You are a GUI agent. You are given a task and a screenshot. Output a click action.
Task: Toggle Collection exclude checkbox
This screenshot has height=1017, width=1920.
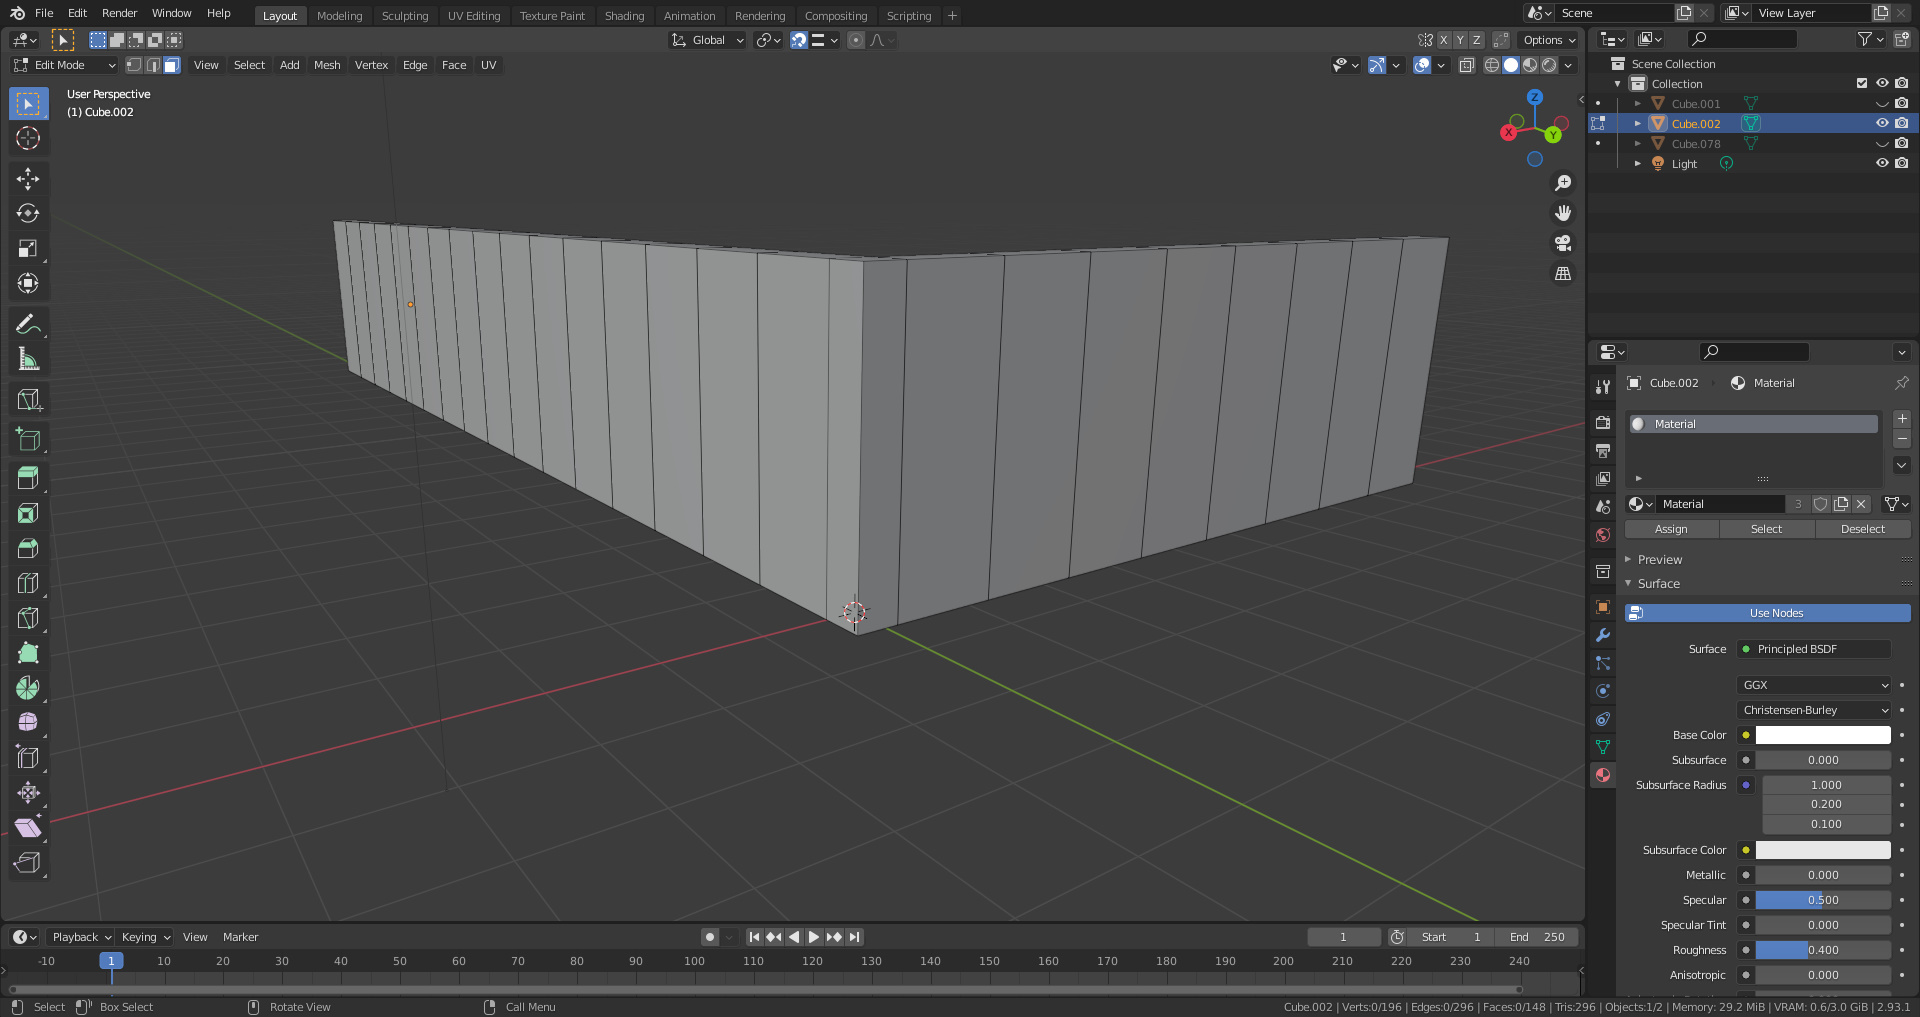1861,84
